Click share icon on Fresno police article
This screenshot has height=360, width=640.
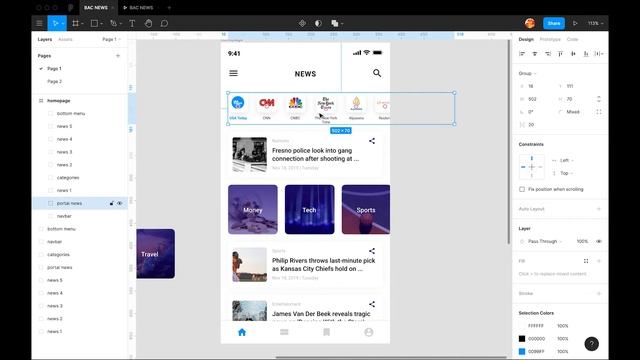[x=372, y=141]
